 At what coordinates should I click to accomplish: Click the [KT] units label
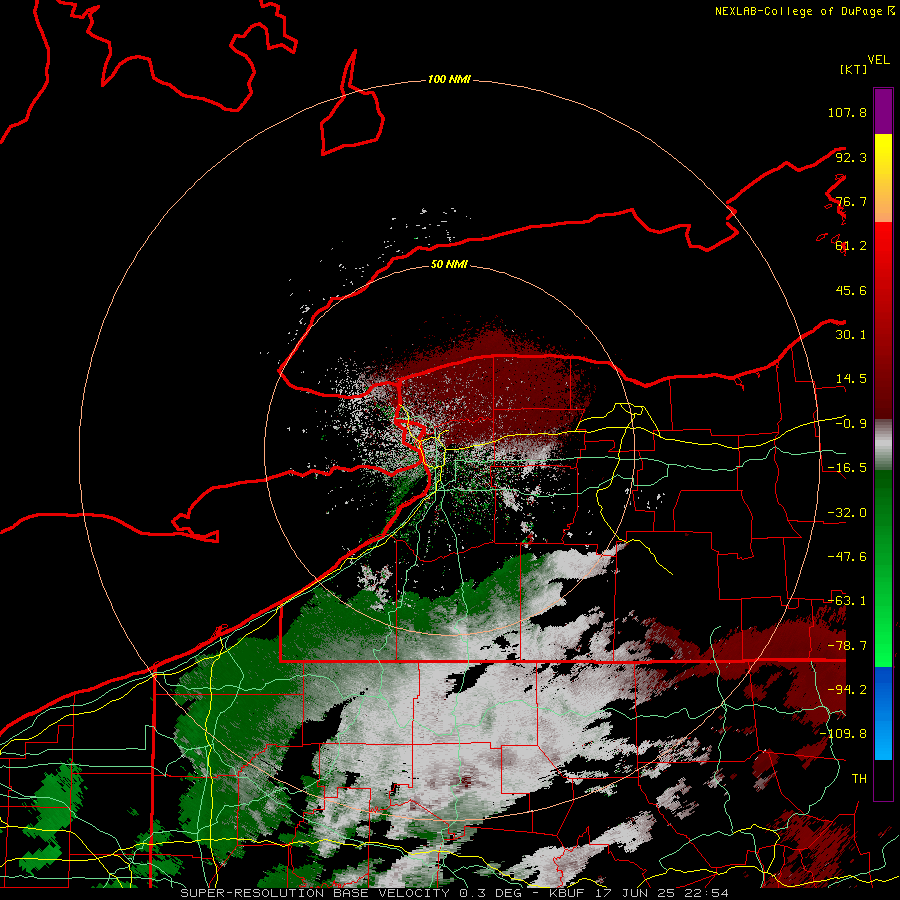click(853, 69)
